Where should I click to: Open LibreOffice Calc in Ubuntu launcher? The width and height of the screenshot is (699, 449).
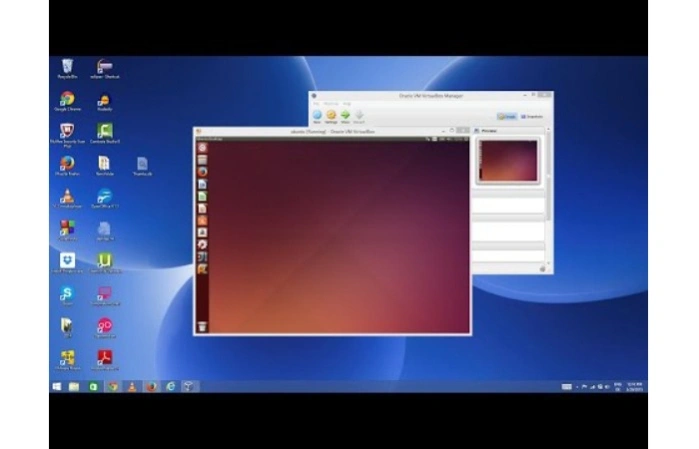pyautogui.click(x=202, y=196)
